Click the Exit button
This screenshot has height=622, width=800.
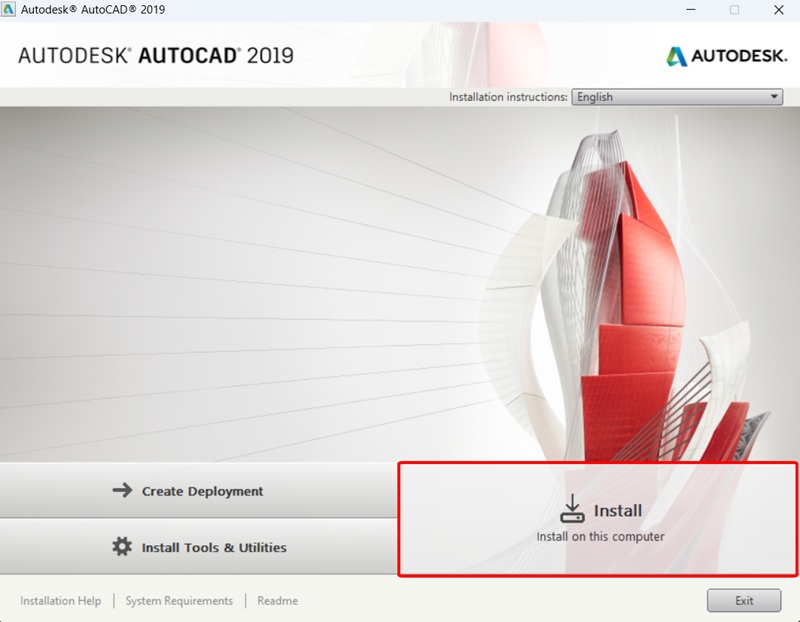[744, 600]
